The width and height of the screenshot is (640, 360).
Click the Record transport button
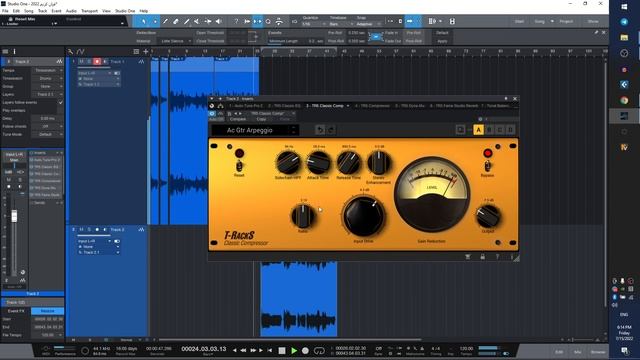point(305,350)
